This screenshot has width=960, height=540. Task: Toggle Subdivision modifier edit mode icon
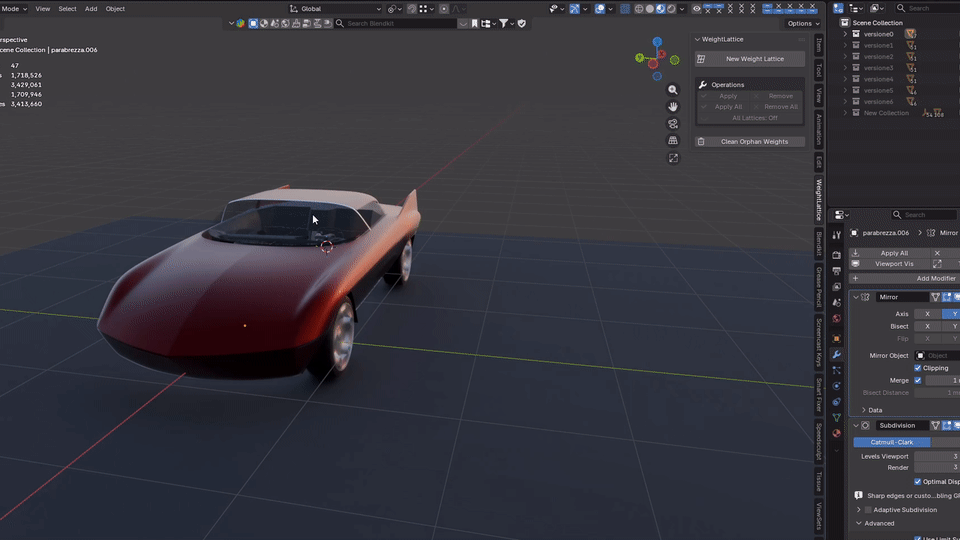pyautogui.click(x=947, y=426)
